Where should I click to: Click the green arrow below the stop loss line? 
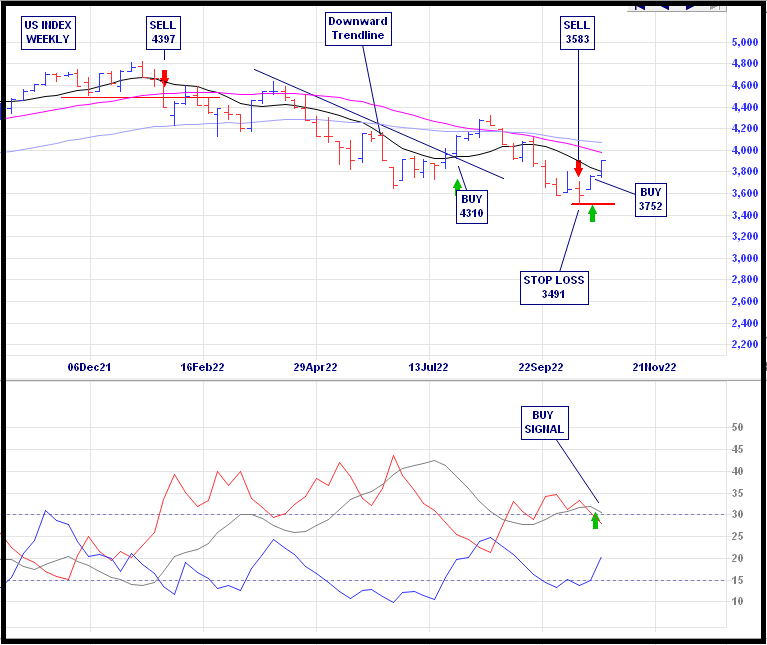coord(592,214)
